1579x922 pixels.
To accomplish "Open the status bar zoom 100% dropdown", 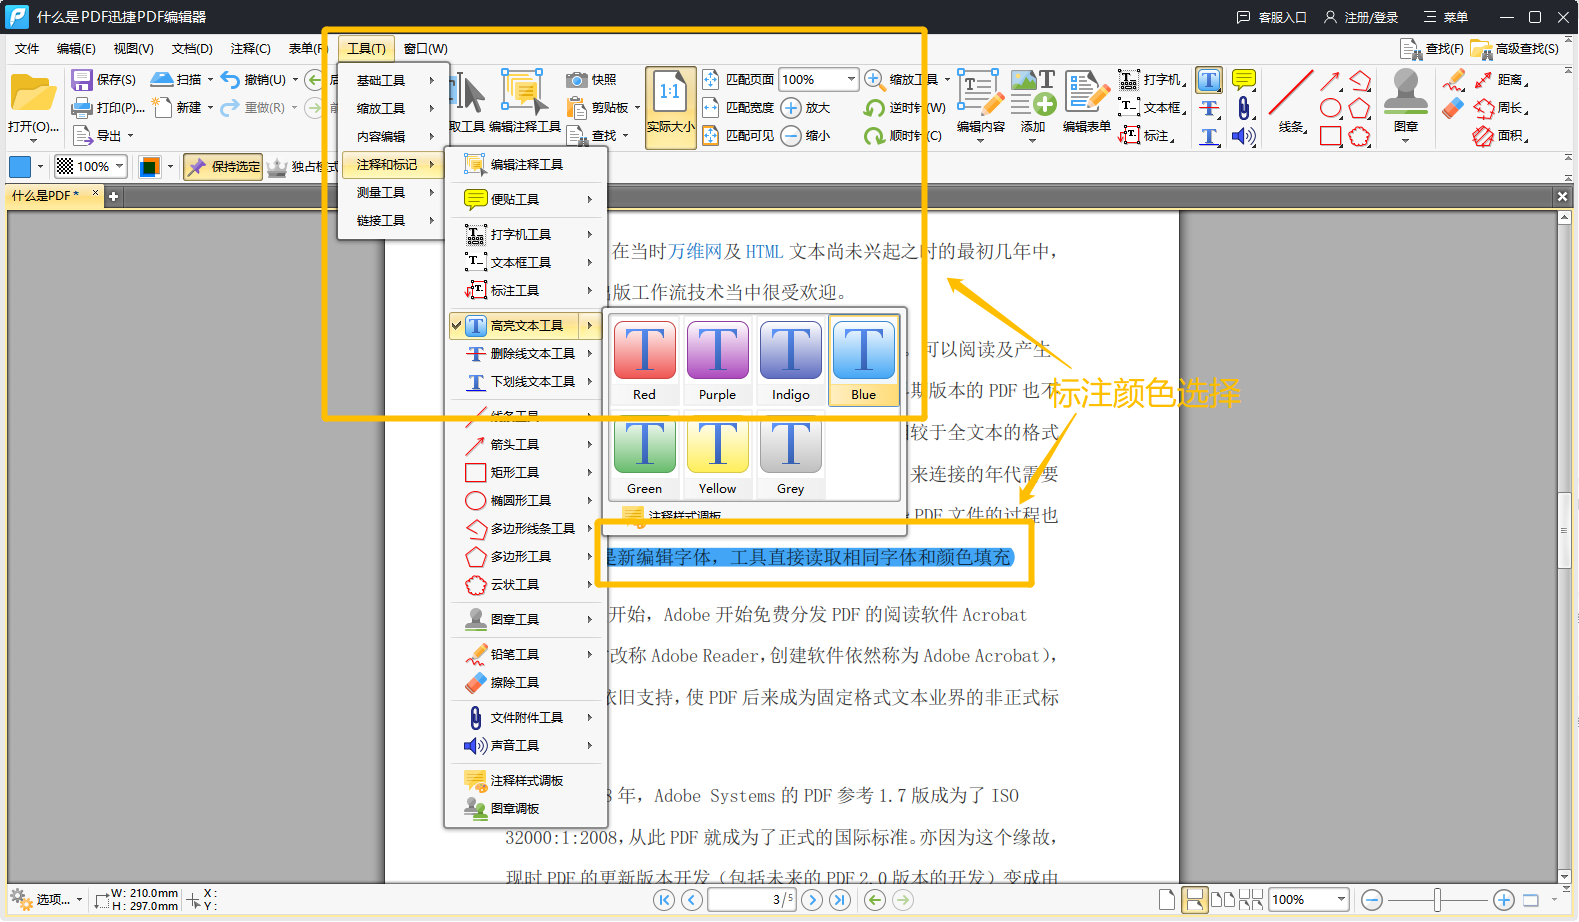I will tap(1309, 900).
